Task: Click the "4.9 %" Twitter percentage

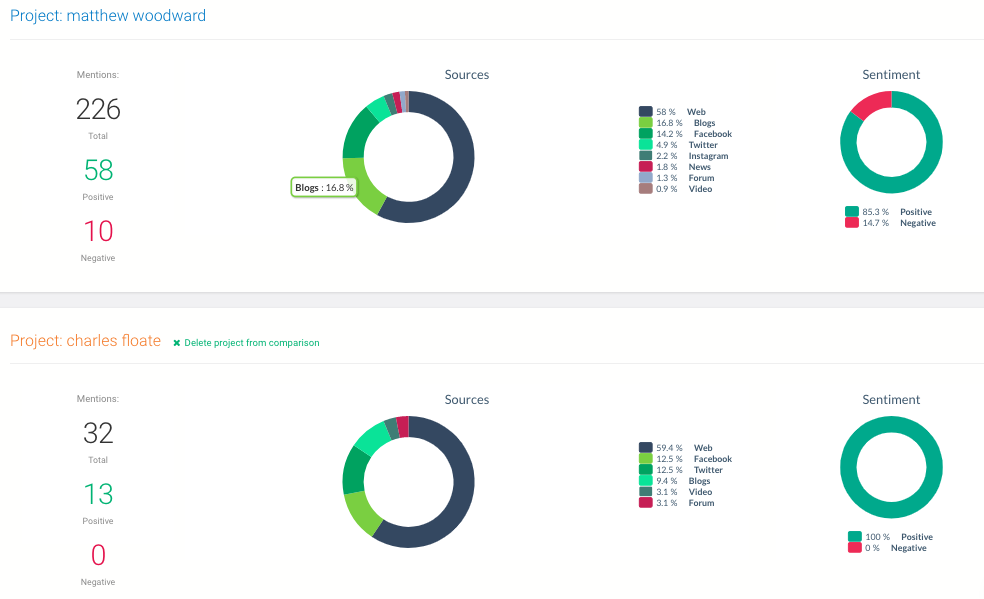Action: point(666,145)
